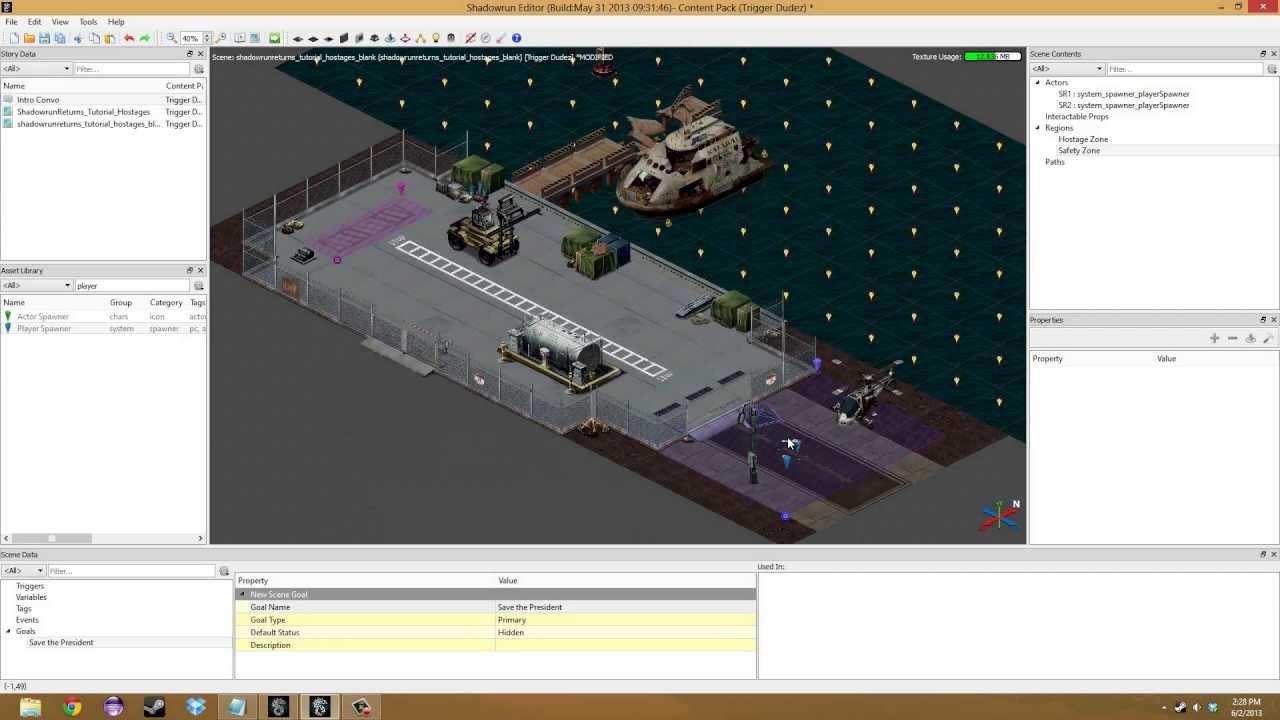Collapse the Actors tree node

1037,82
